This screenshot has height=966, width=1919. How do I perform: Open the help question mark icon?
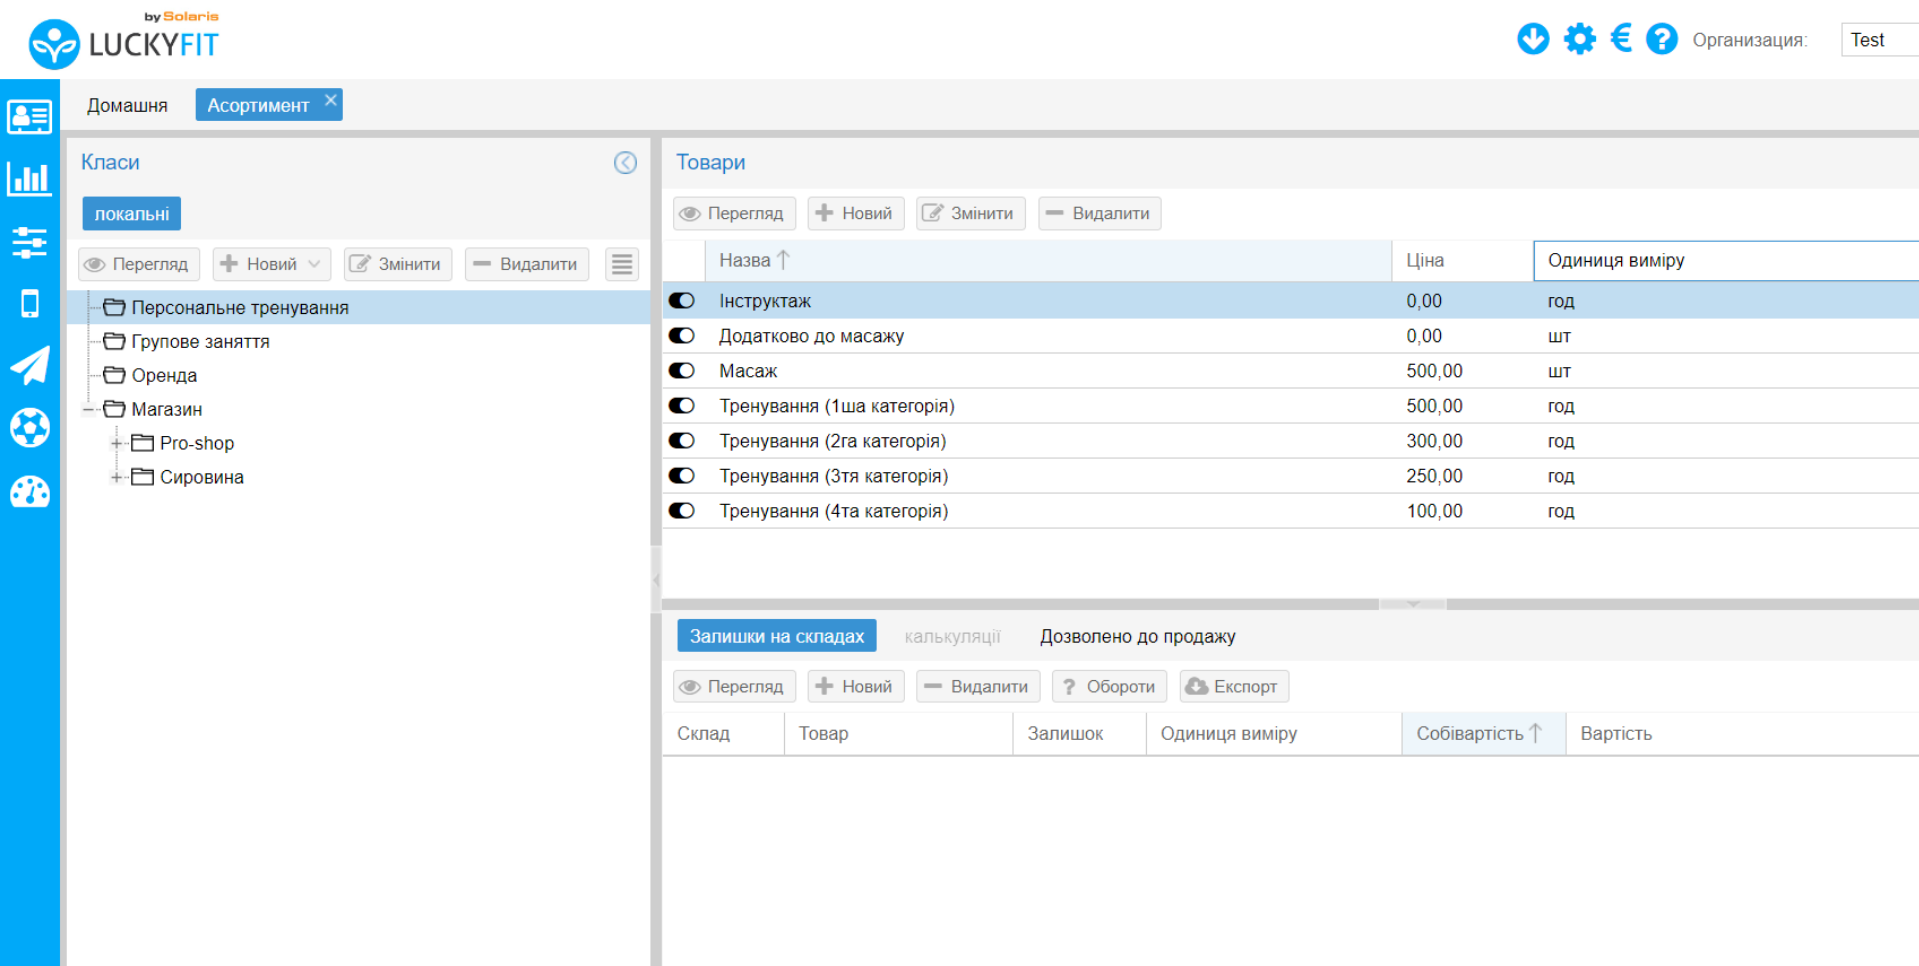[x=1662, y=39]
